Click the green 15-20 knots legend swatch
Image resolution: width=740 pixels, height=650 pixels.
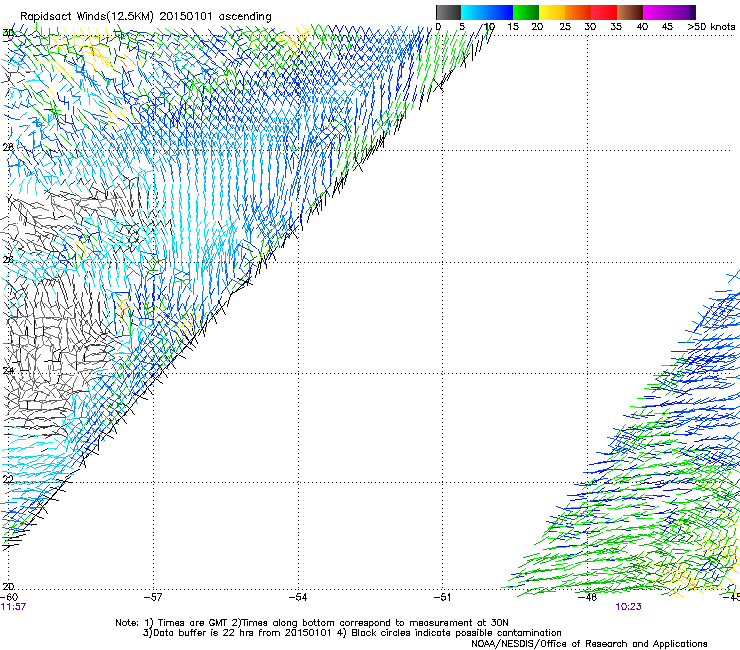pyautogui.click(x=526, y=12)
